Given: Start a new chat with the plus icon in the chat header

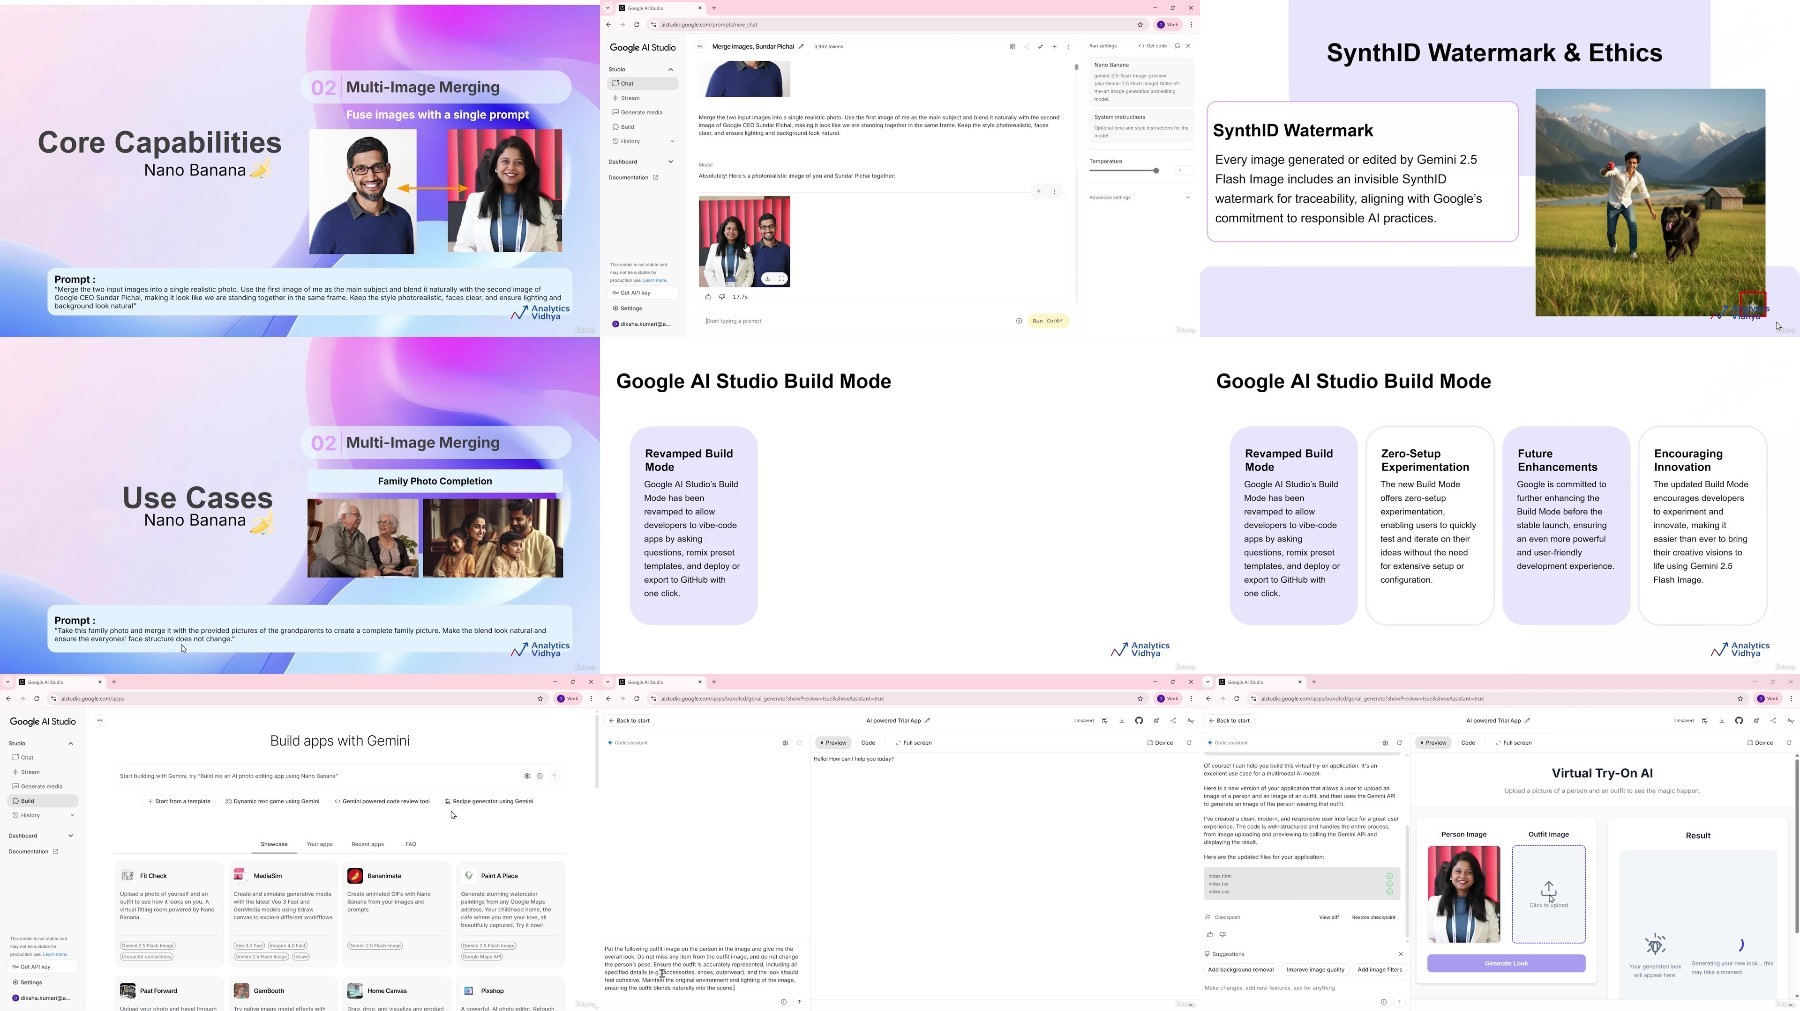Looking at the screenshot, I should (x=1054, y=46).
